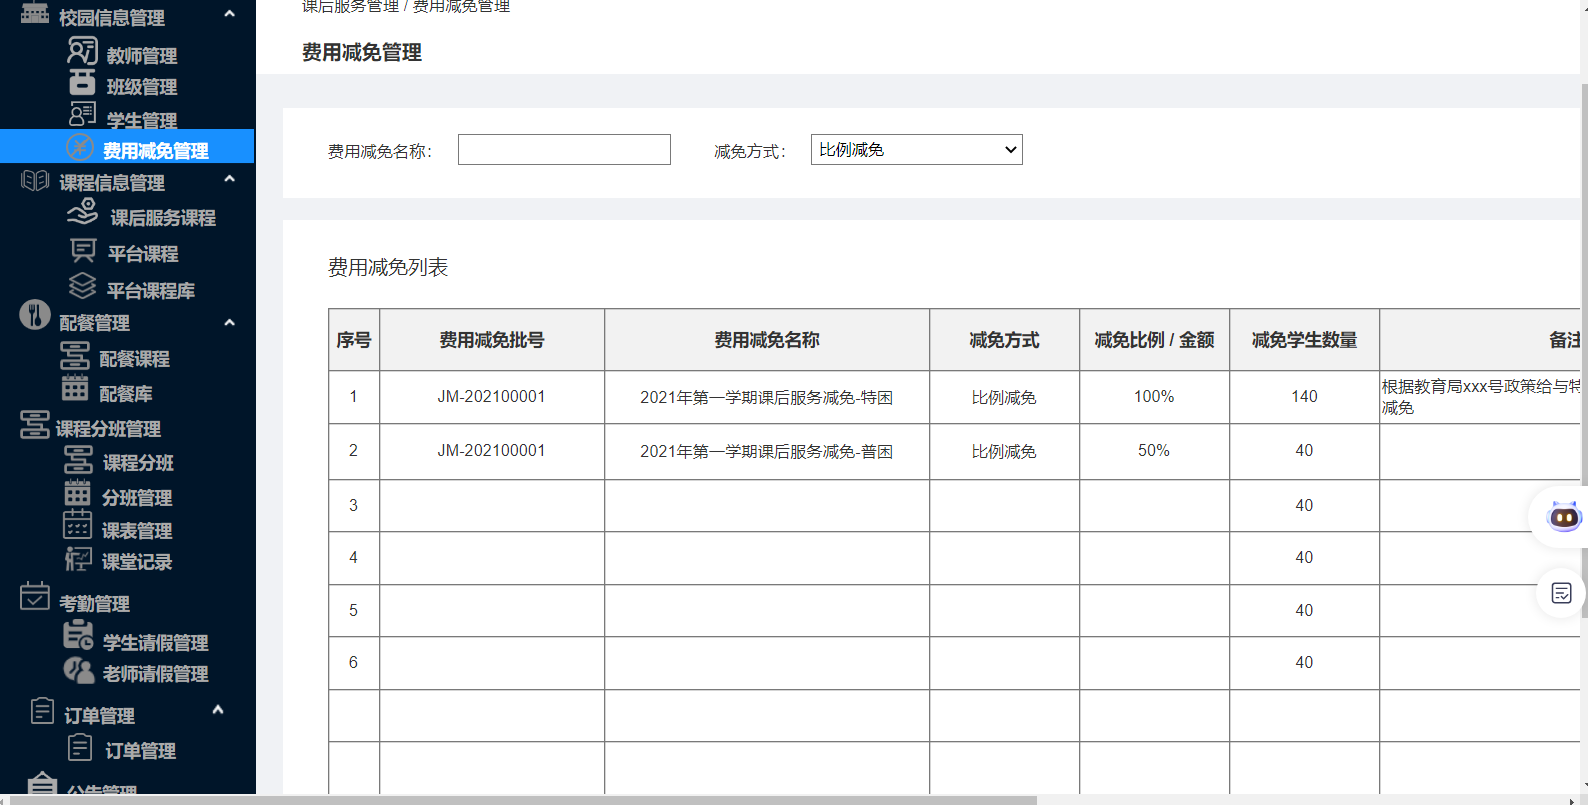This screenshot has height=805, width=1588.
Task: Open 课表管理 menu item
Action: 137,531
